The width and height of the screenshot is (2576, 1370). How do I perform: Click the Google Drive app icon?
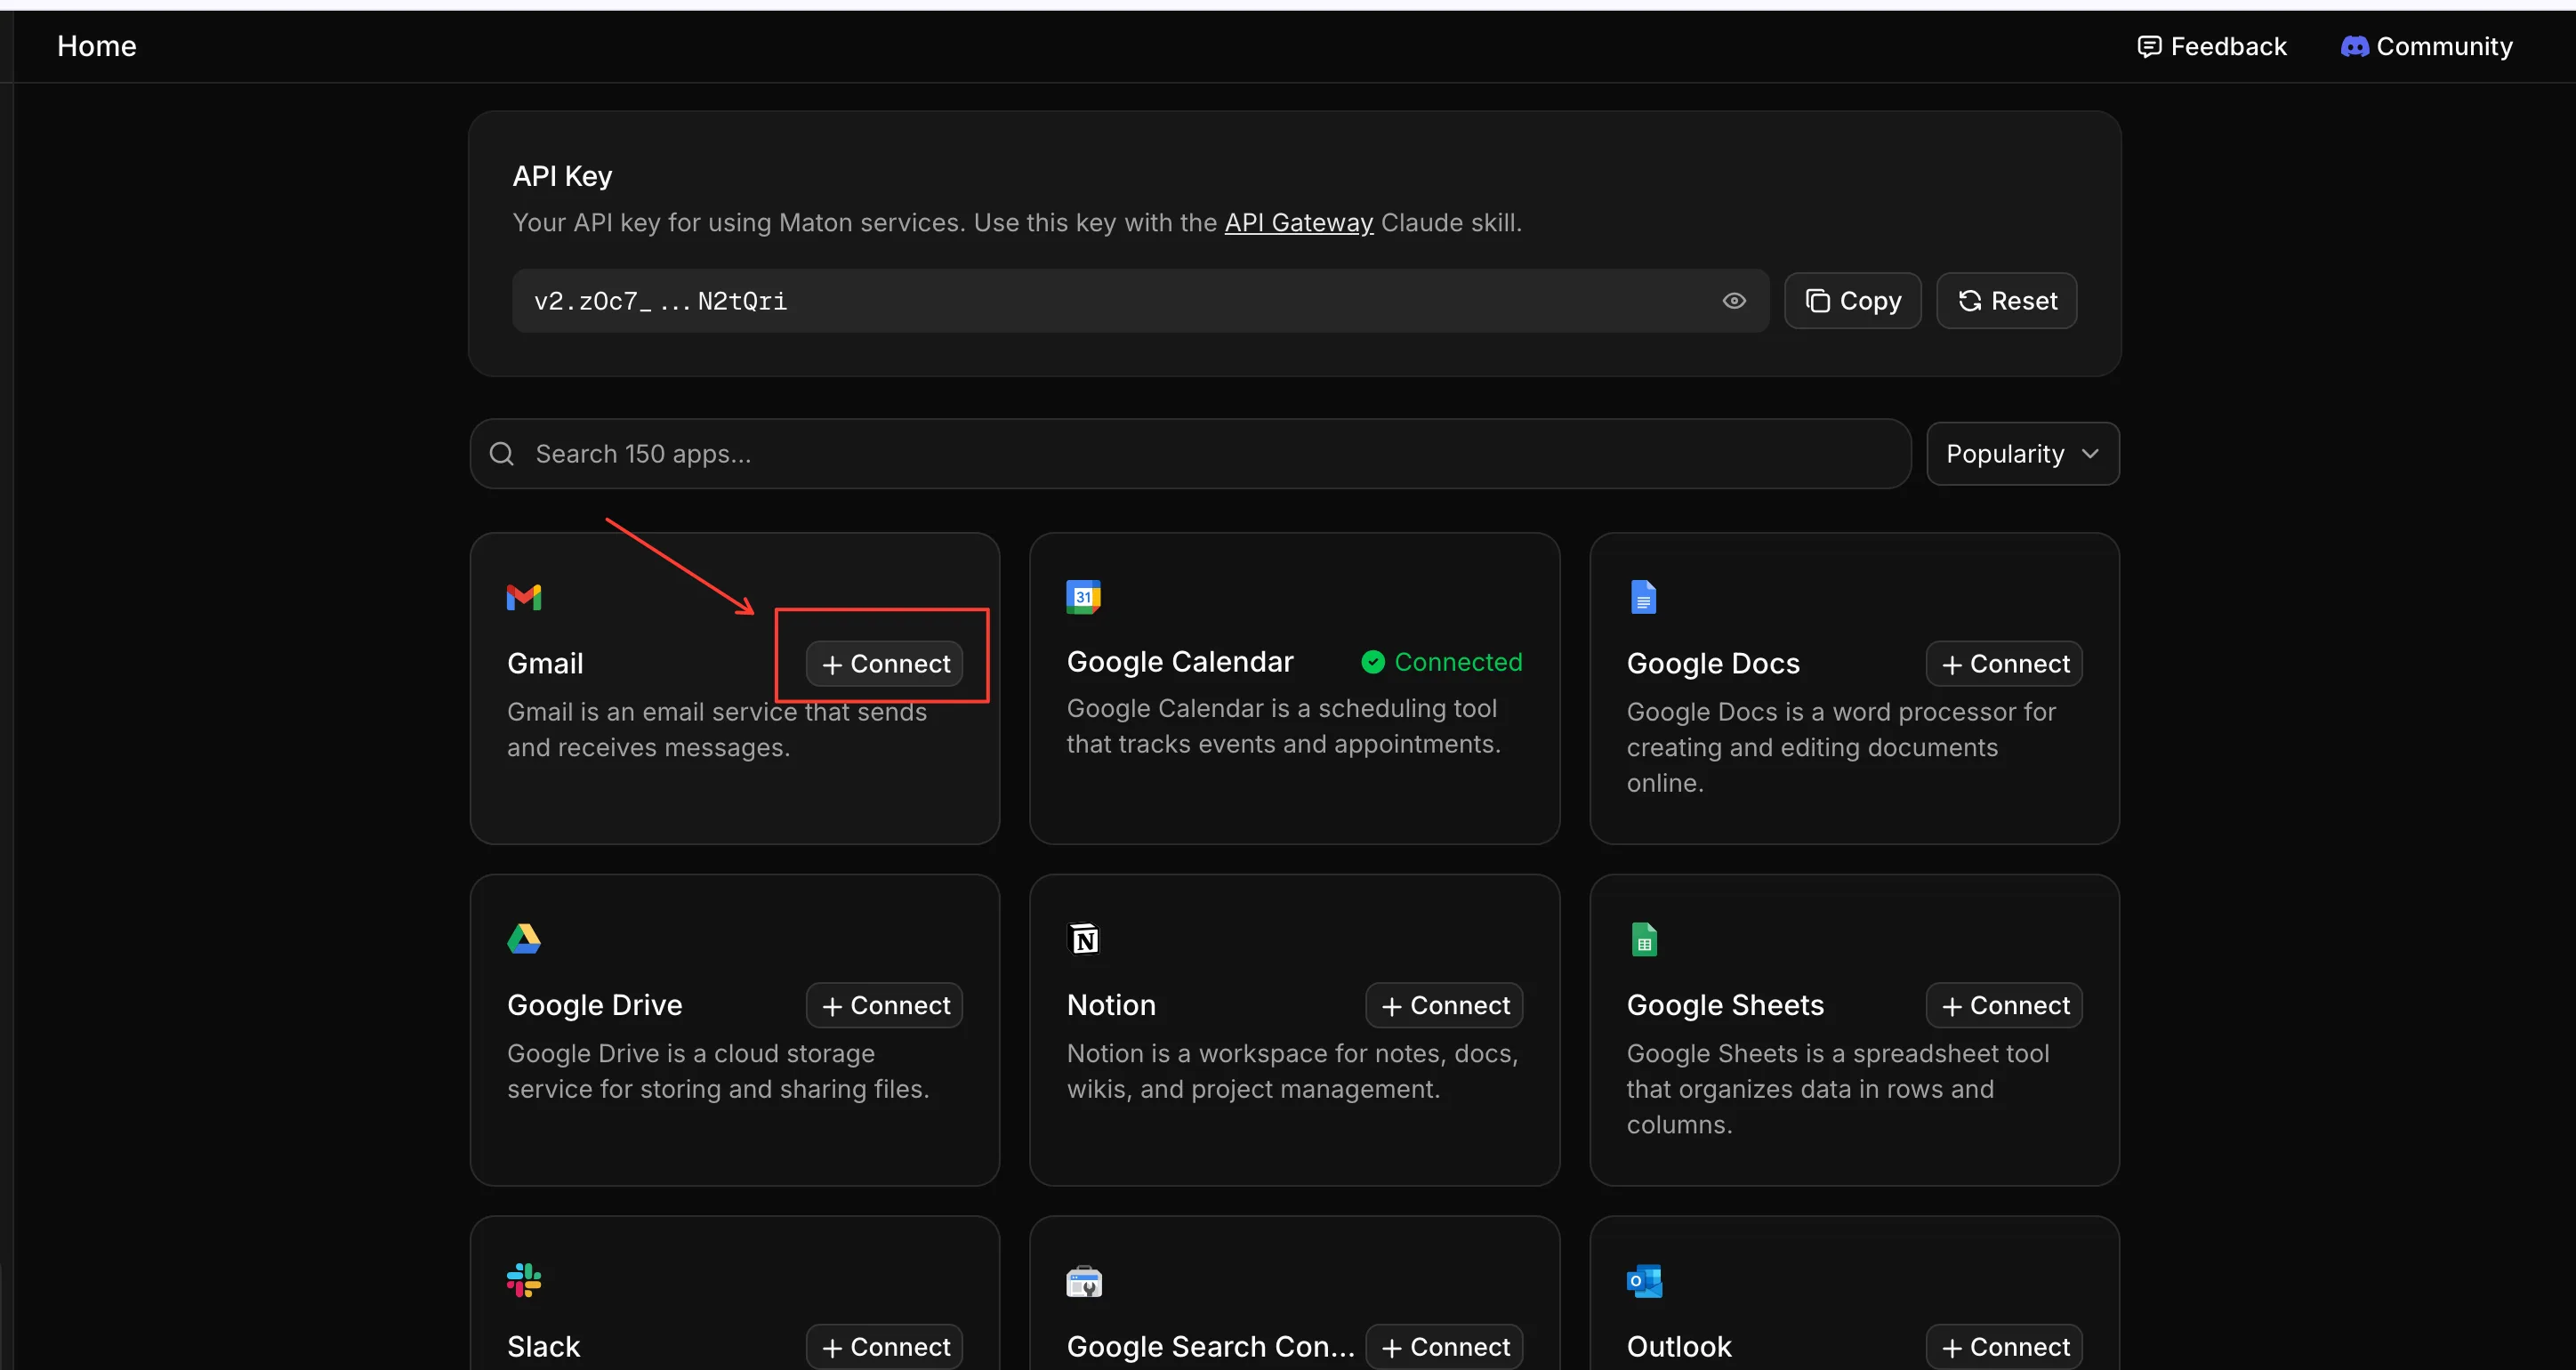point(524,939)
